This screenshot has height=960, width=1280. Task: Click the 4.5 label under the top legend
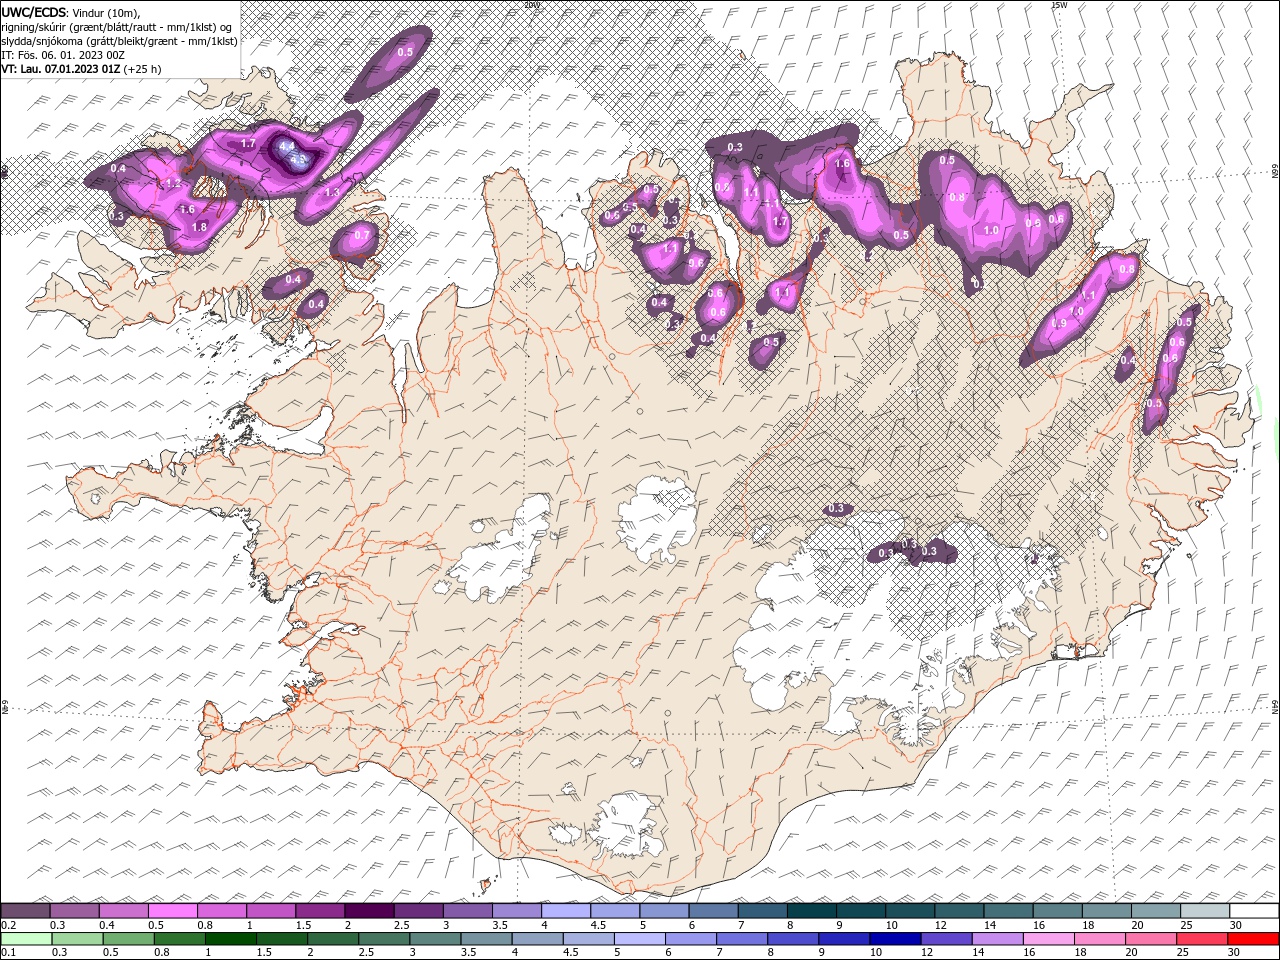pos(599,925)
